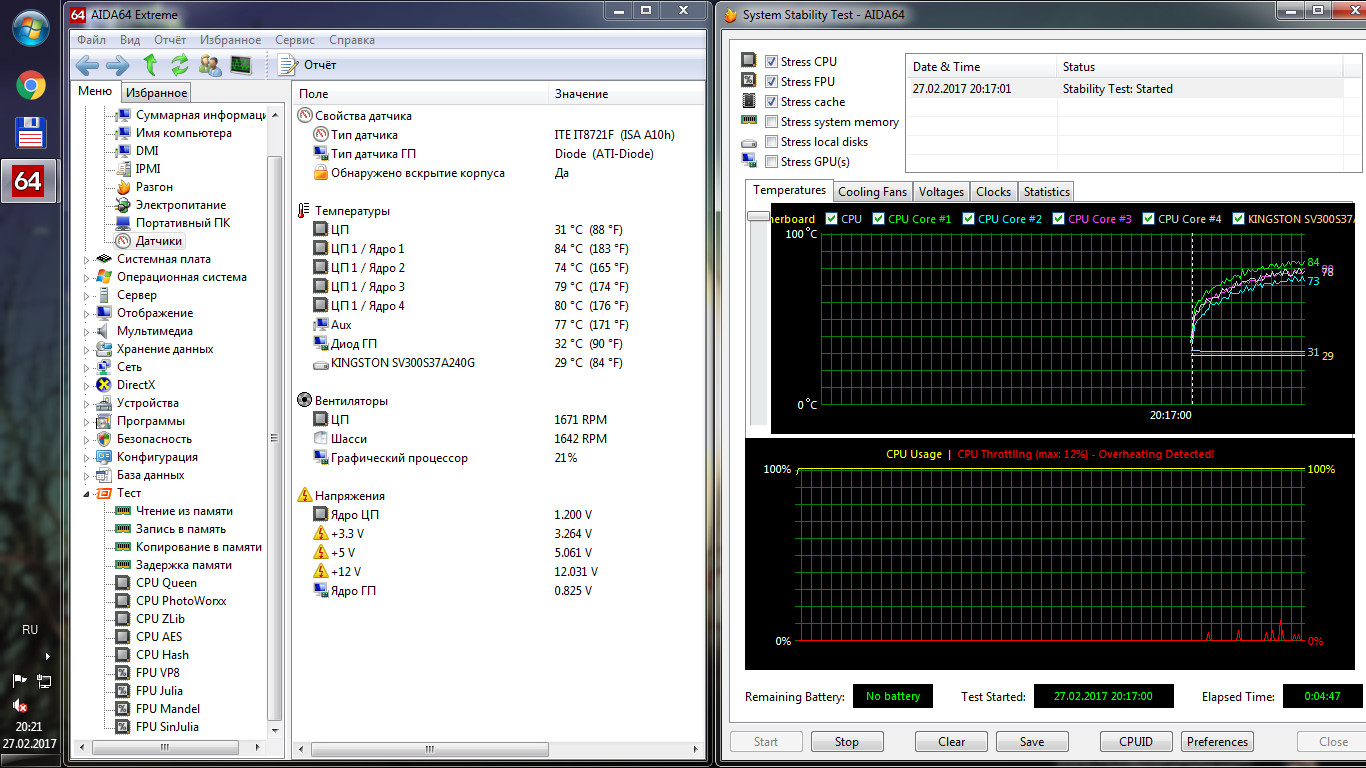Collapse the Тест tree node
This screenshot has width=1366, height=768.
click(x=87, y=493)
